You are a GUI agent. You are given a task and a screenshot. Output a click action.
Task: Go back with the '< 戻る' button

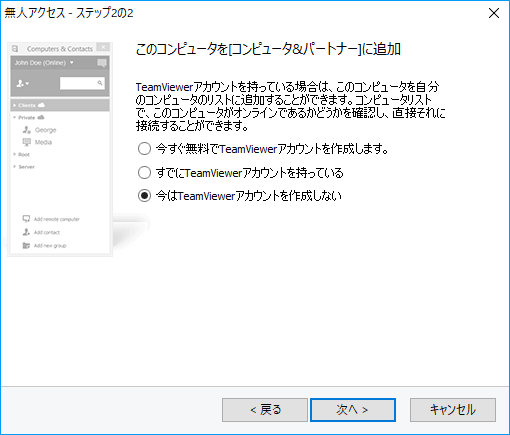point(265,410)
